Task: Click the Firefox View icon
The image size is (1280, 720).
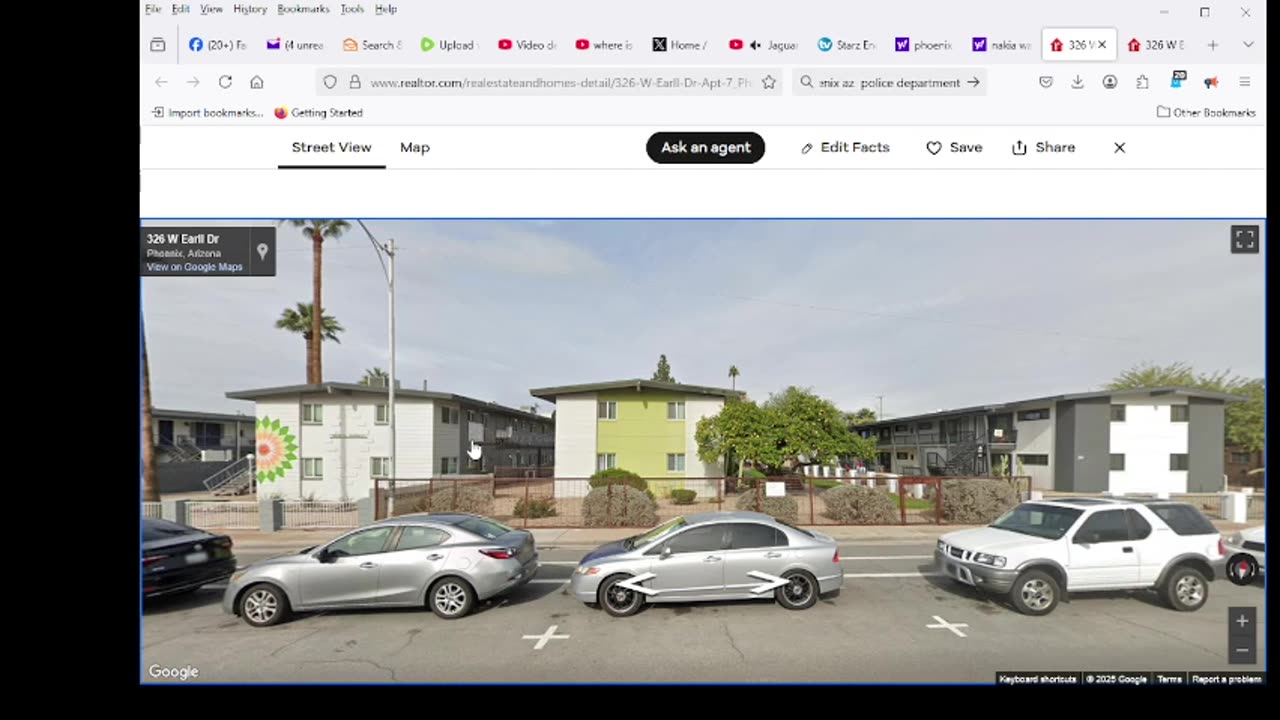Action: pyautogui.click(x=158, y=45)
